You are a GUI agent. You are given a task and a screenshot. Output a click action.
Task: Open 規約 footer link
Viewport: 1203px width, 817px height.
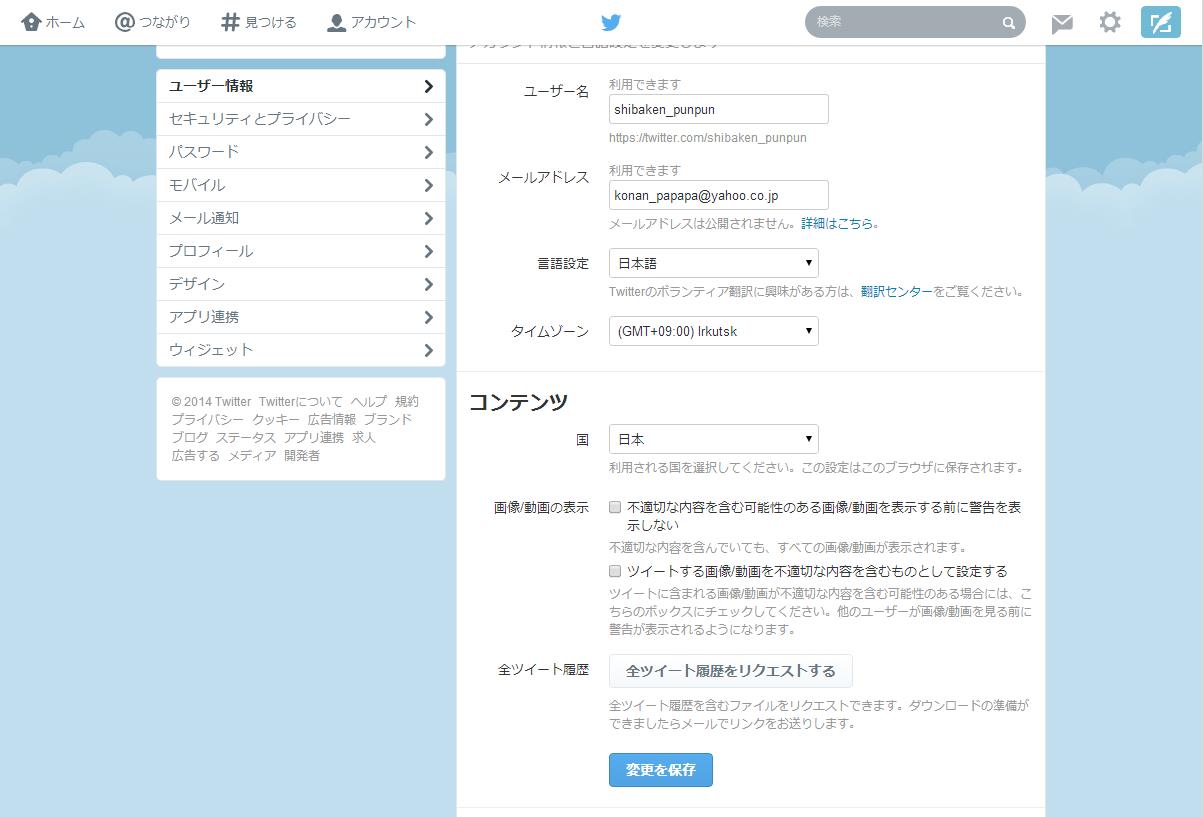406,401
